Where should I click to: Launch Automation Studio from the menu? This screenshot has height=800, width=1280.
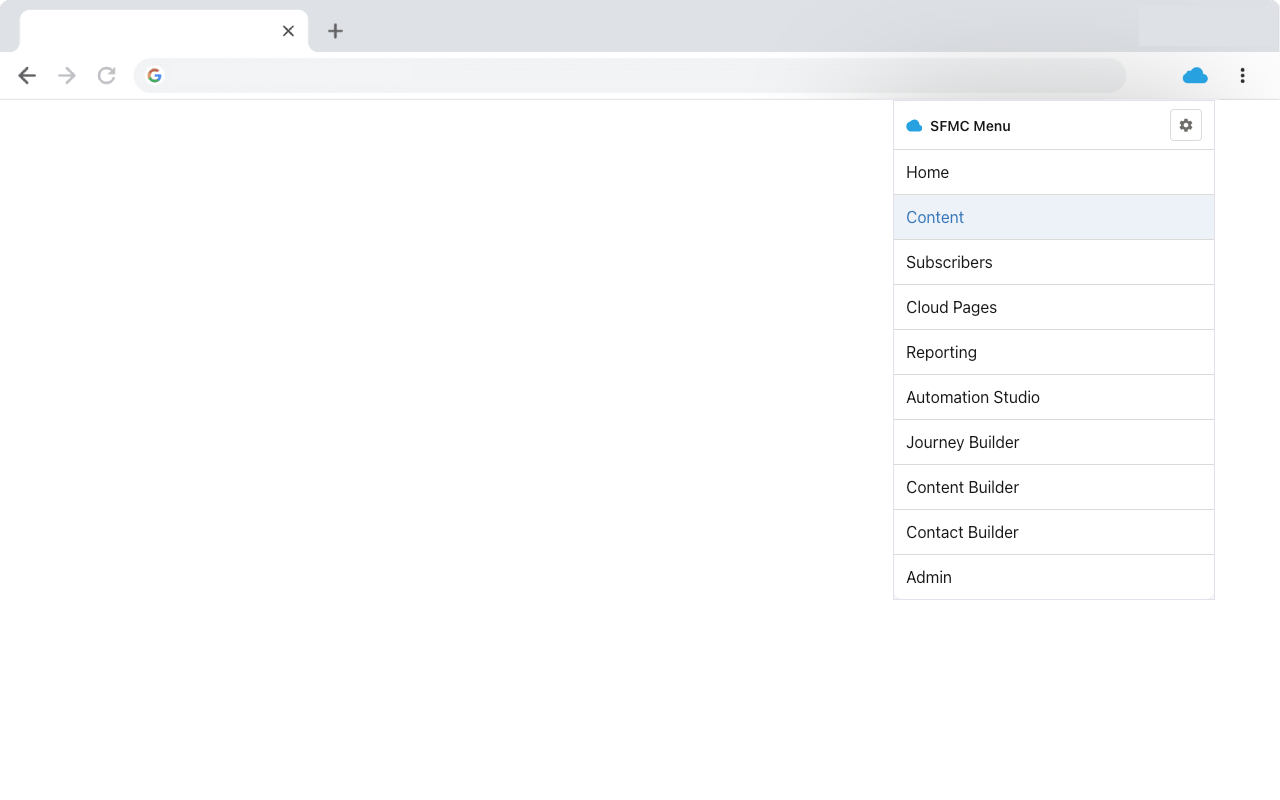[1054, 397]
